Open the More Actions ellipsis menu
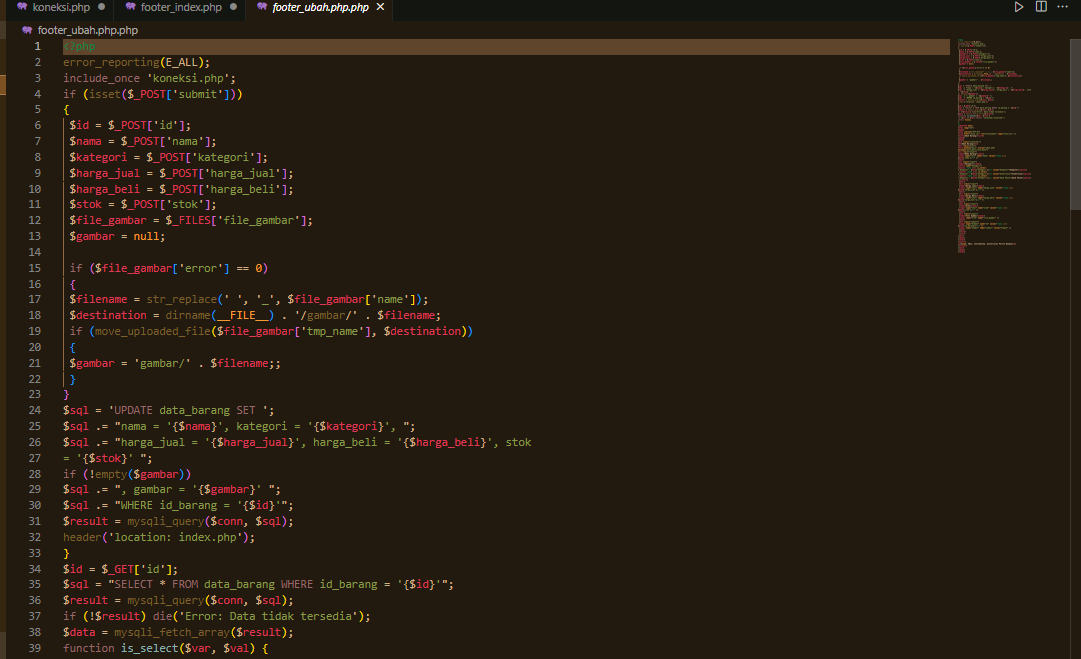 pos(1062,7)
